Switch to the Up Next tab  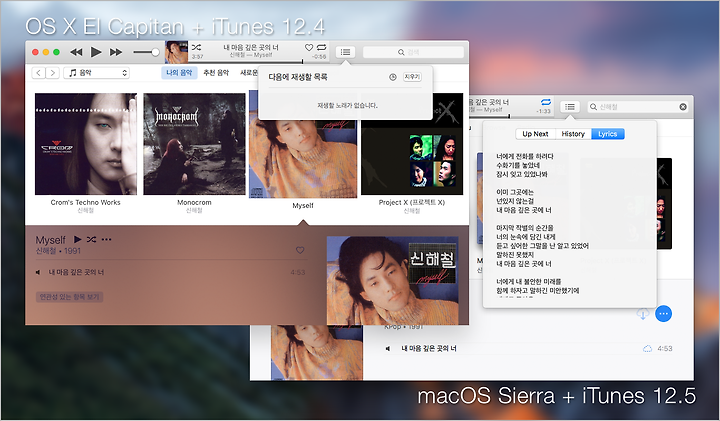[535, 134]
